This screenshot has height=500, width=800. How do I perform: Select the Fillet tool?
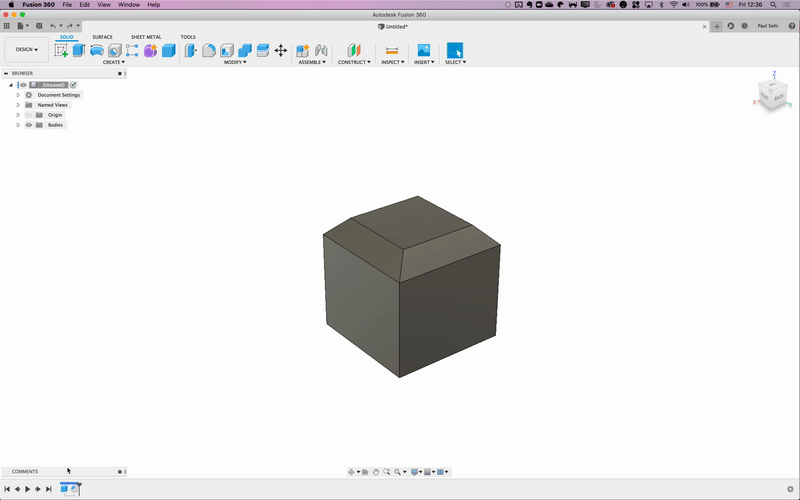pos(209,50)
